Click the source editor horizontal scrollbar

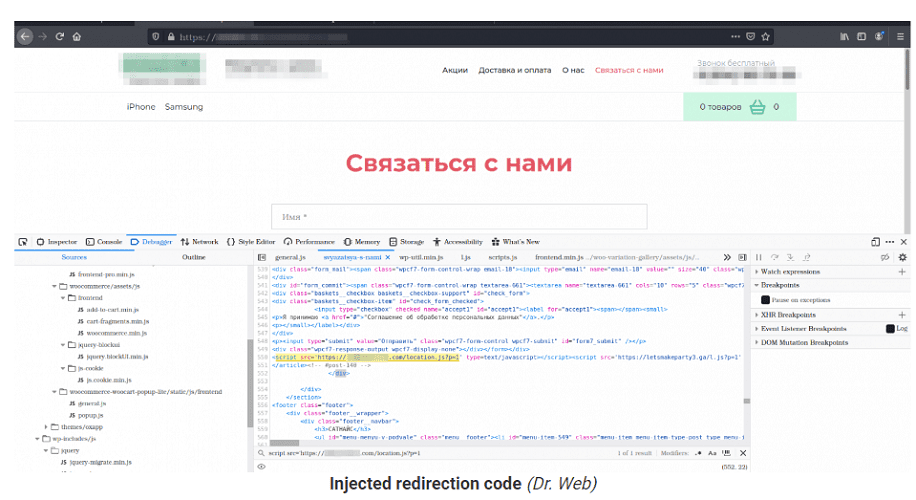coord(284,443)
